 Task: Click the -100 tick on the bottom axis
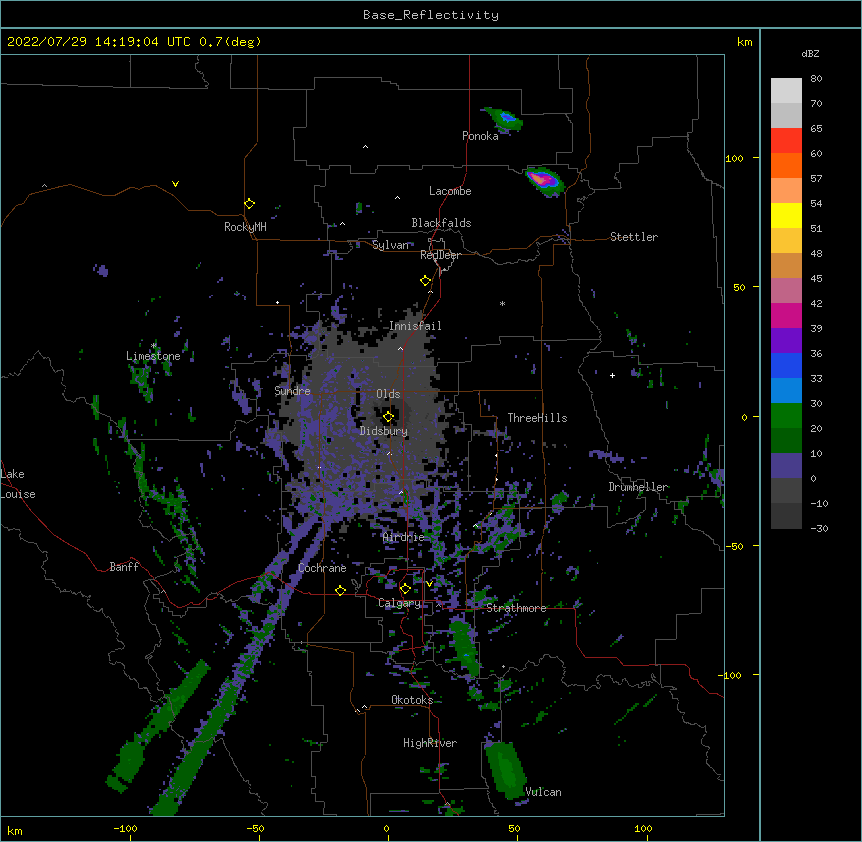(125, 828)
